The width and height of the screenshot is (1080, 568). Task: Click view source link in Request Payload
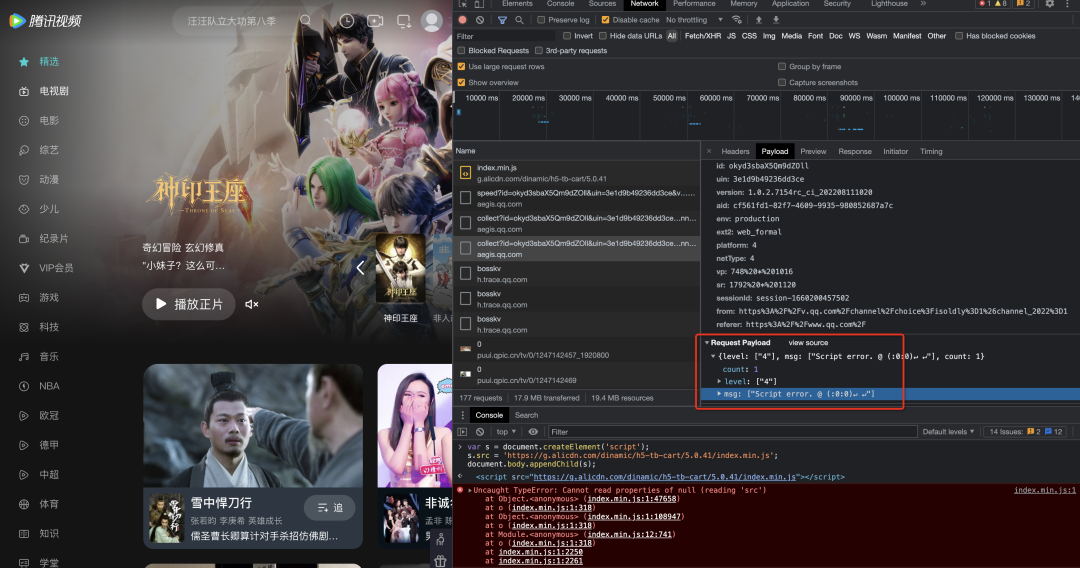click(x=808, y=343)
